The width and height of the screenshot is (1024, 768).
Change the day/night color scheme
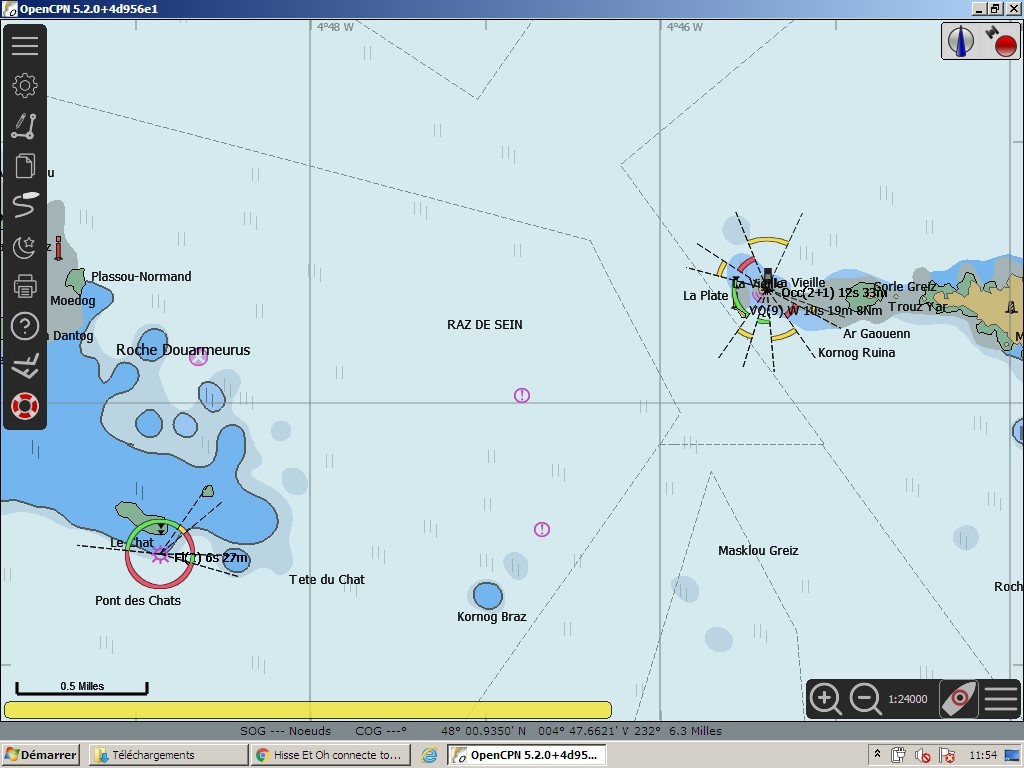point(25,246)
